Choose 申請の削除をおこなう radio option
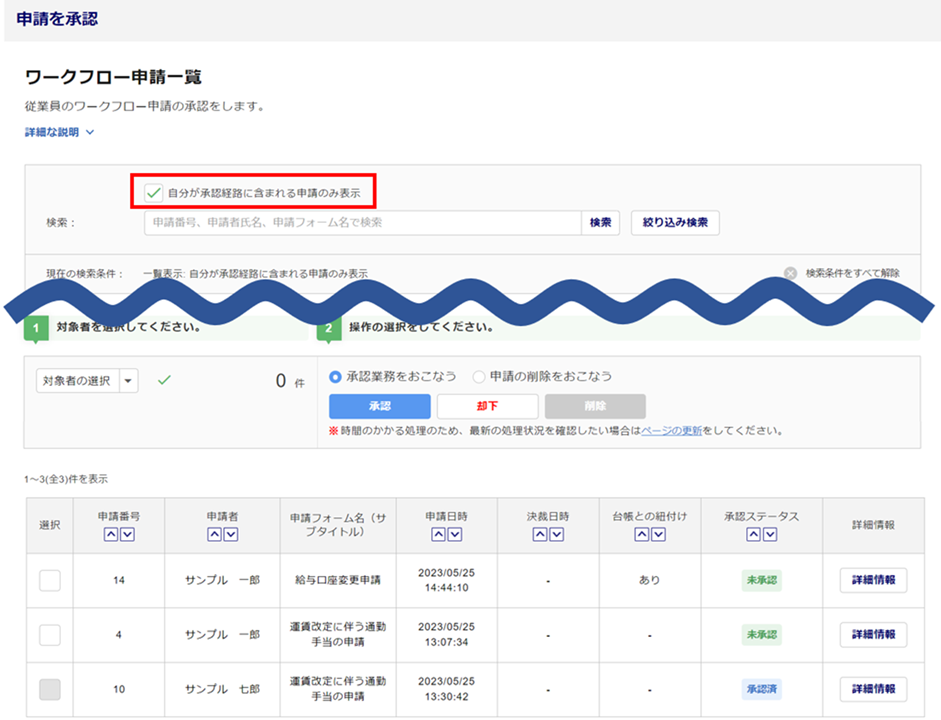The width and height of the screenshot is (941, 720). click(x=479, y=377)
